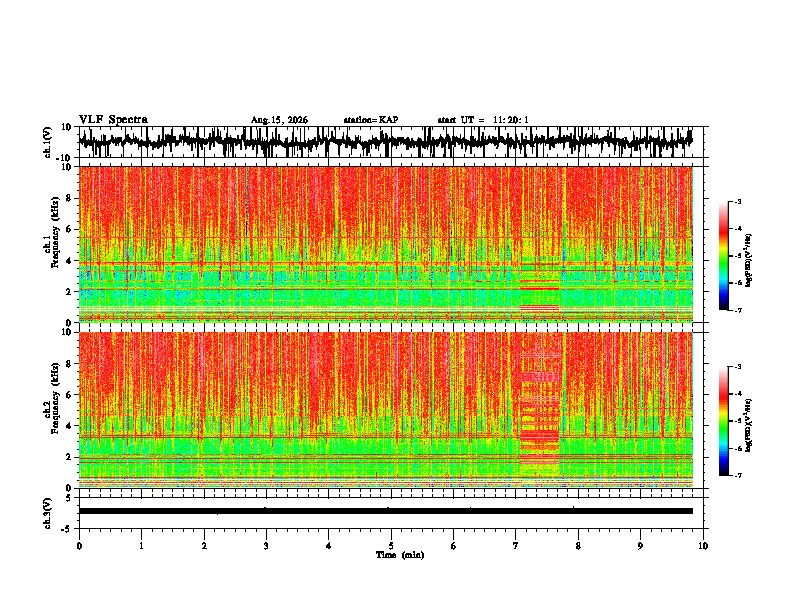The width and height of the screenshot is (792, 612).
Task: Click the ch.1 voltage waveform trace at top
Action: click(385, 141)
